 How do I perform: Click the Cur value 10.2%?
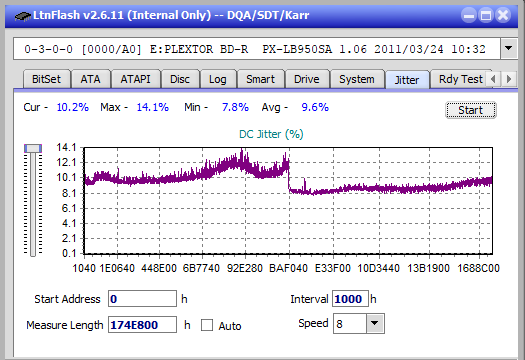click(x=73, y=107)
